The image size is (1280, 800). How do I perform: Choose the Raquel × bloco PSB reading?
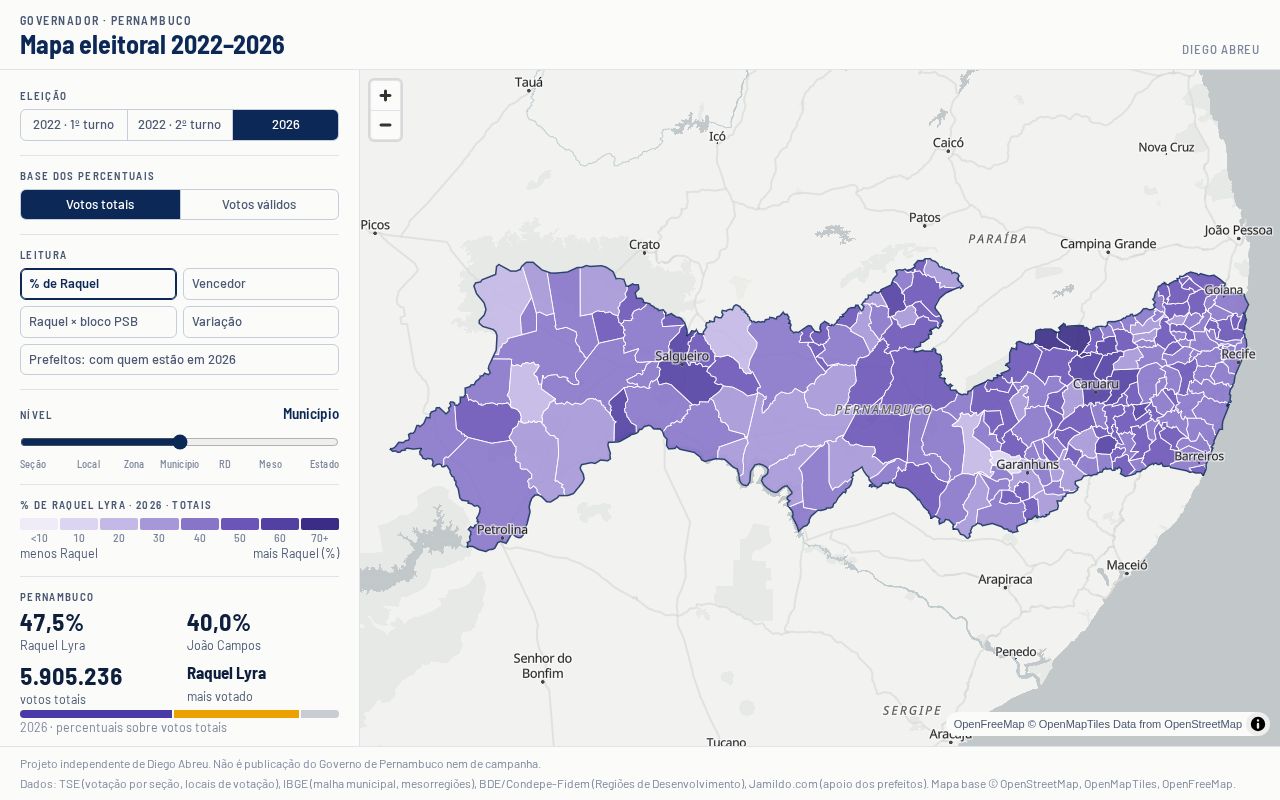(98, 322)
